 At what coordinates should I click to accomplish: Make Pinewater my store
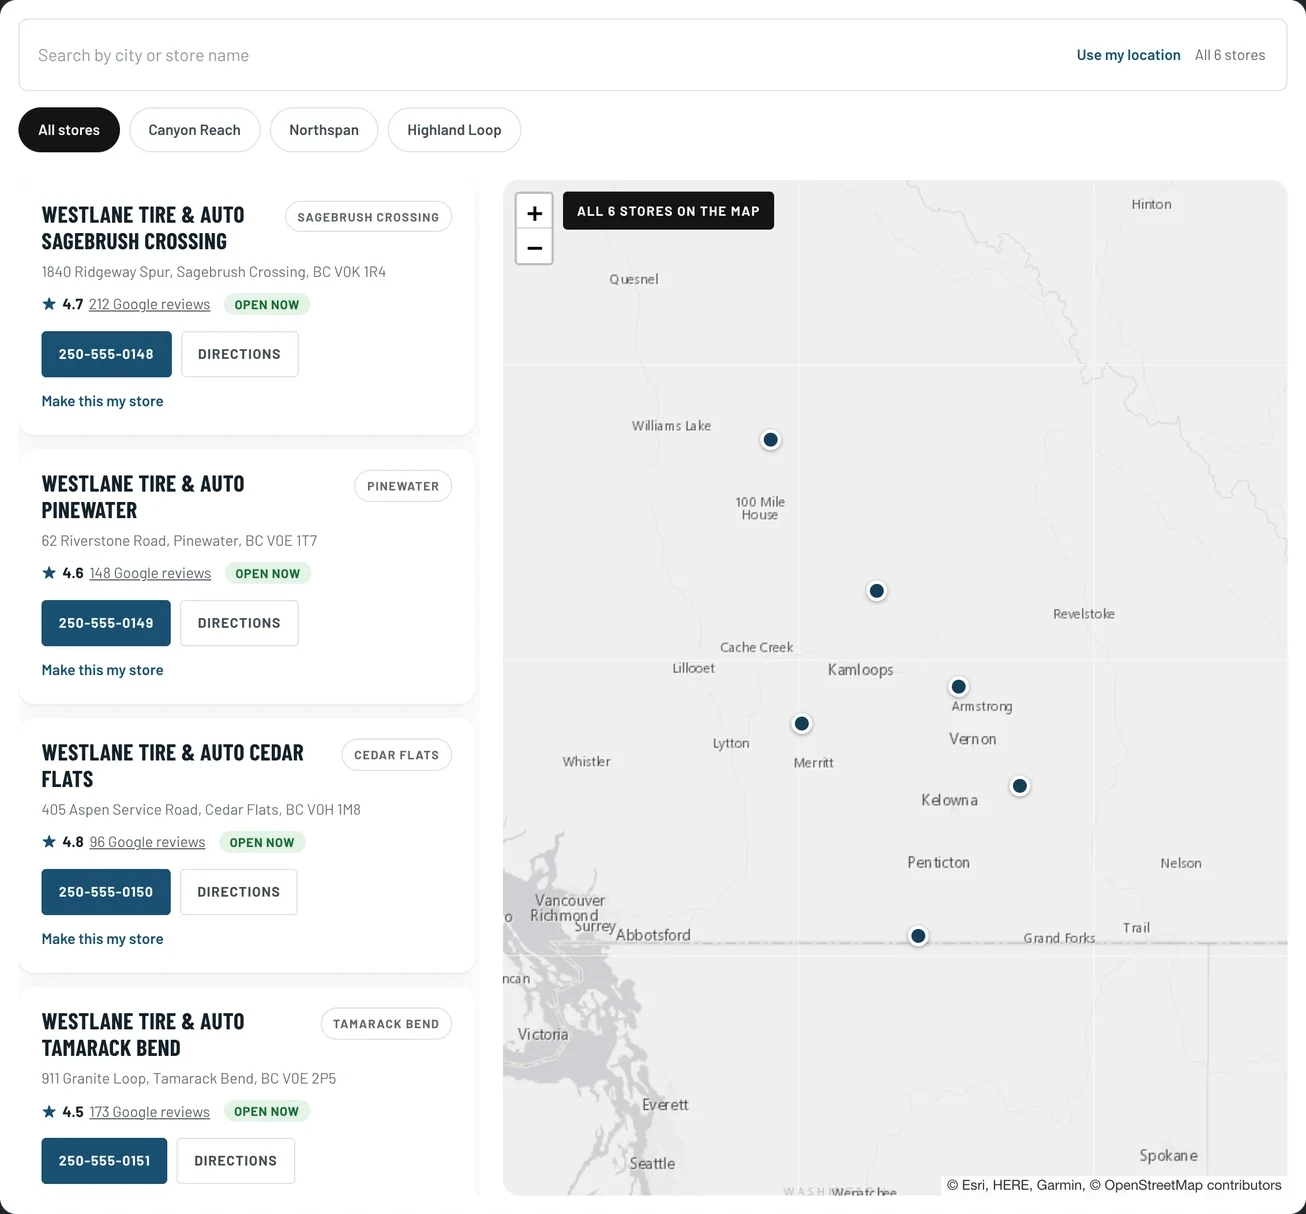102,670
